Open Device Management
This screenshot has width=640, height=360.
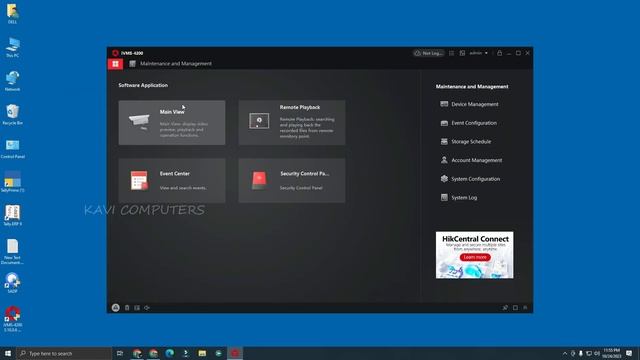tap(469, 104)
